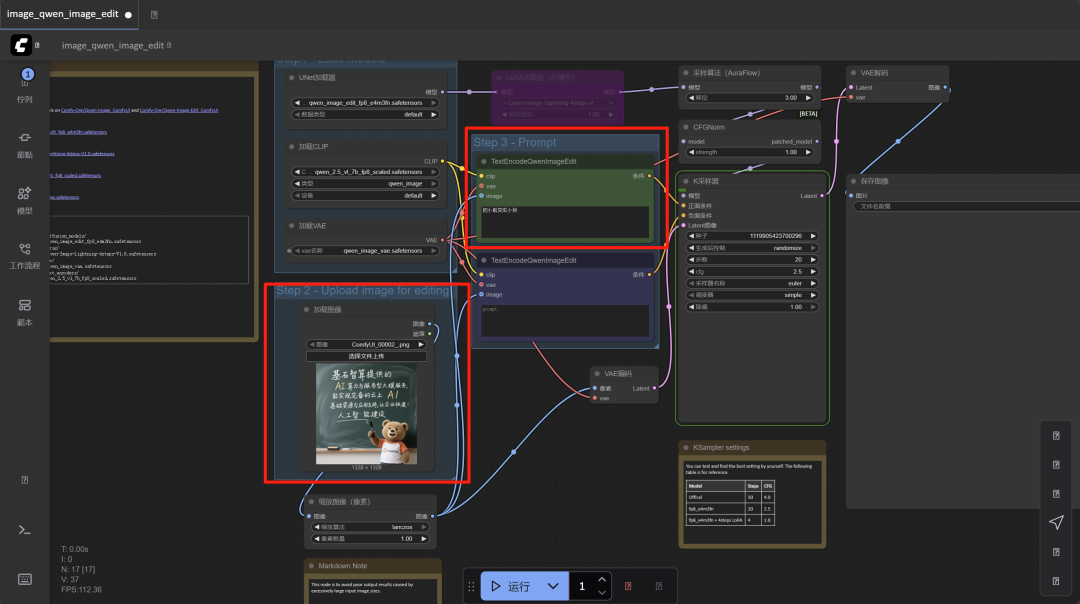Open the 生成后控制 randomize dropdown
1080x604 pixels.
[752, 248]
